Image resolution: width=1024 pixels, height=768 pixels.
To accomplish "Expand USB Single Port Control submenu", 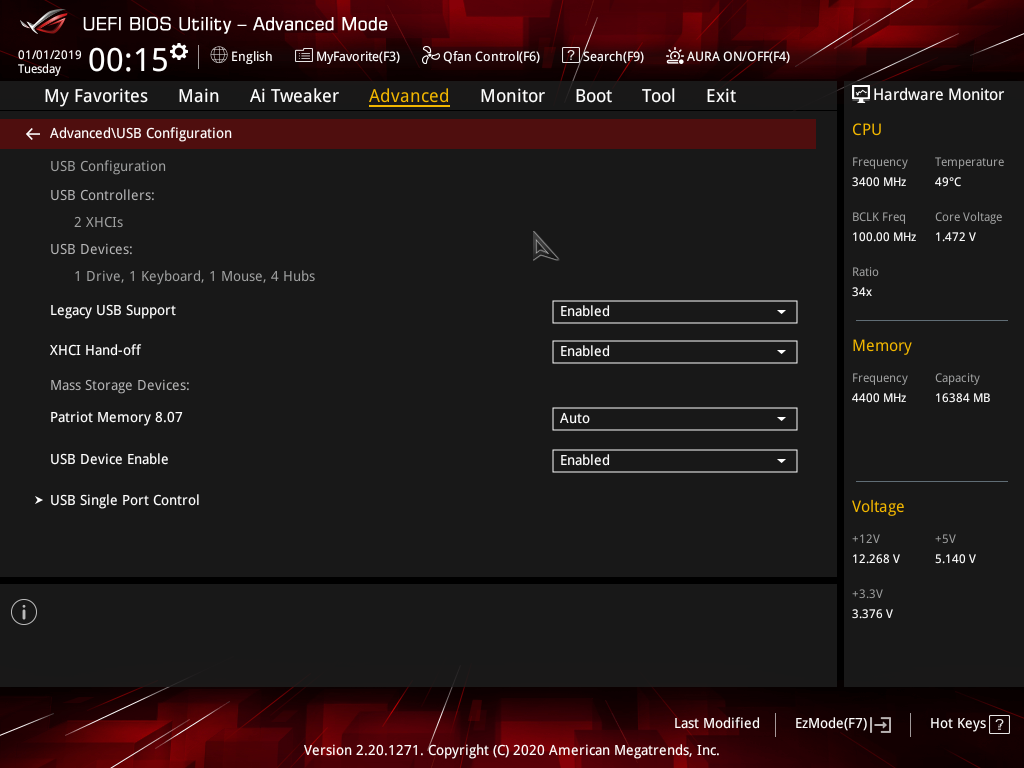I will 125,500.
